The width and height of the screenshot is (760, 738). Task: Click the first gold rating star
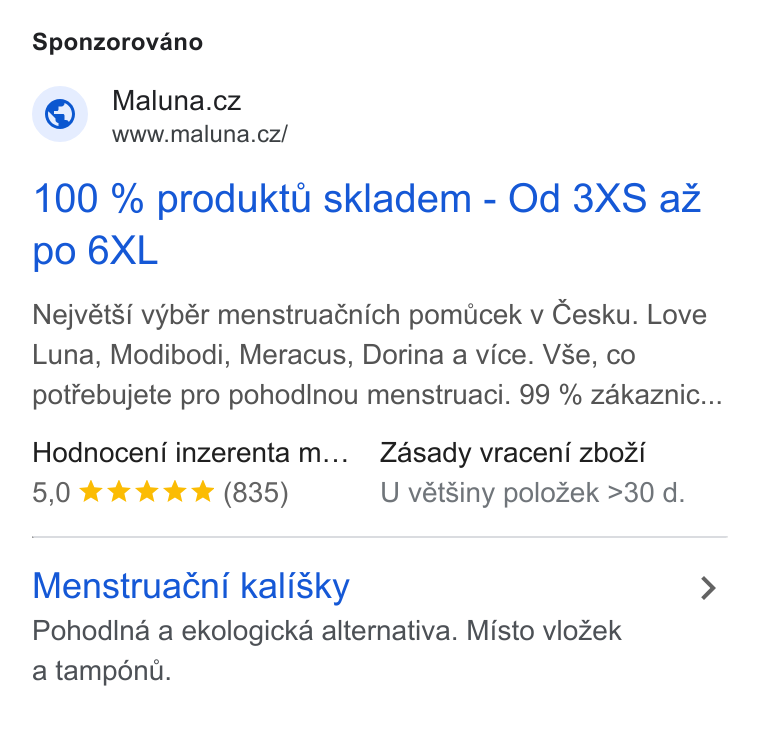click(91, 491)
